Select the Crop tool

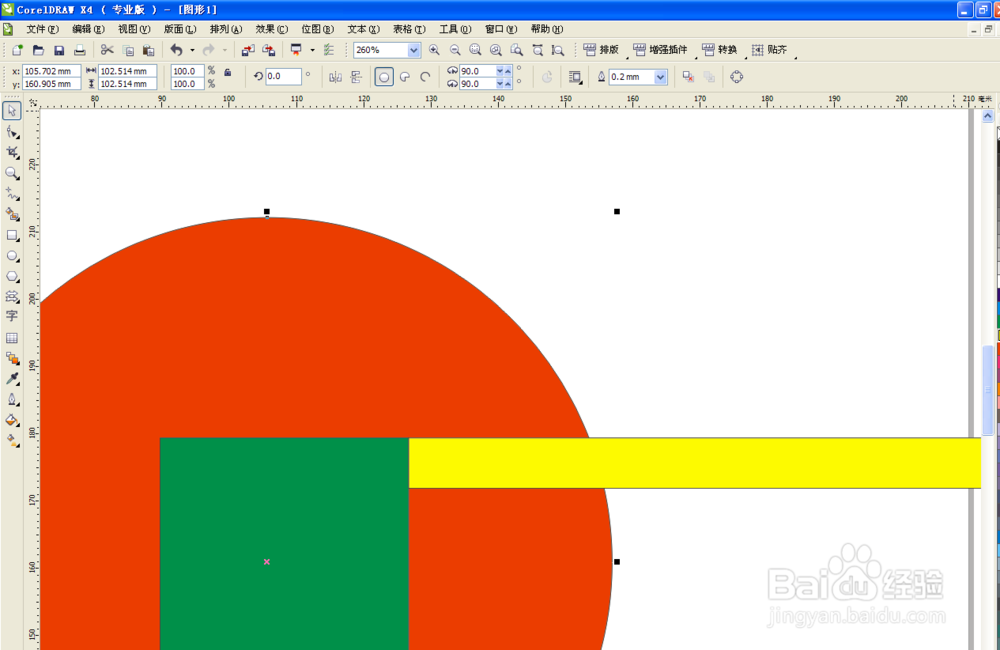click(x=12, y=152)
